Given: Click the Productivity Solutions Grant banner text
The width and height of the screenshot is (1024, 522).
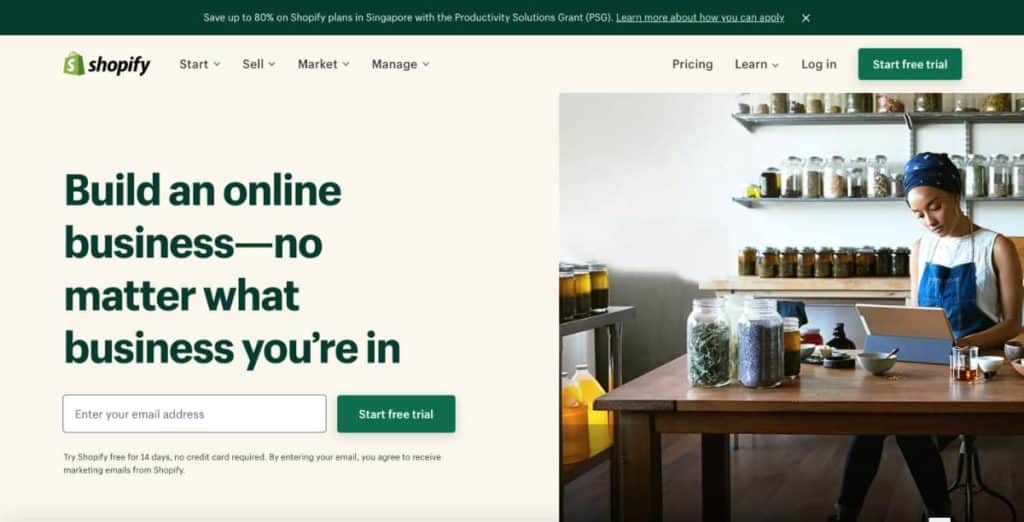Looking at the screenshot, I should pos(408,18).
